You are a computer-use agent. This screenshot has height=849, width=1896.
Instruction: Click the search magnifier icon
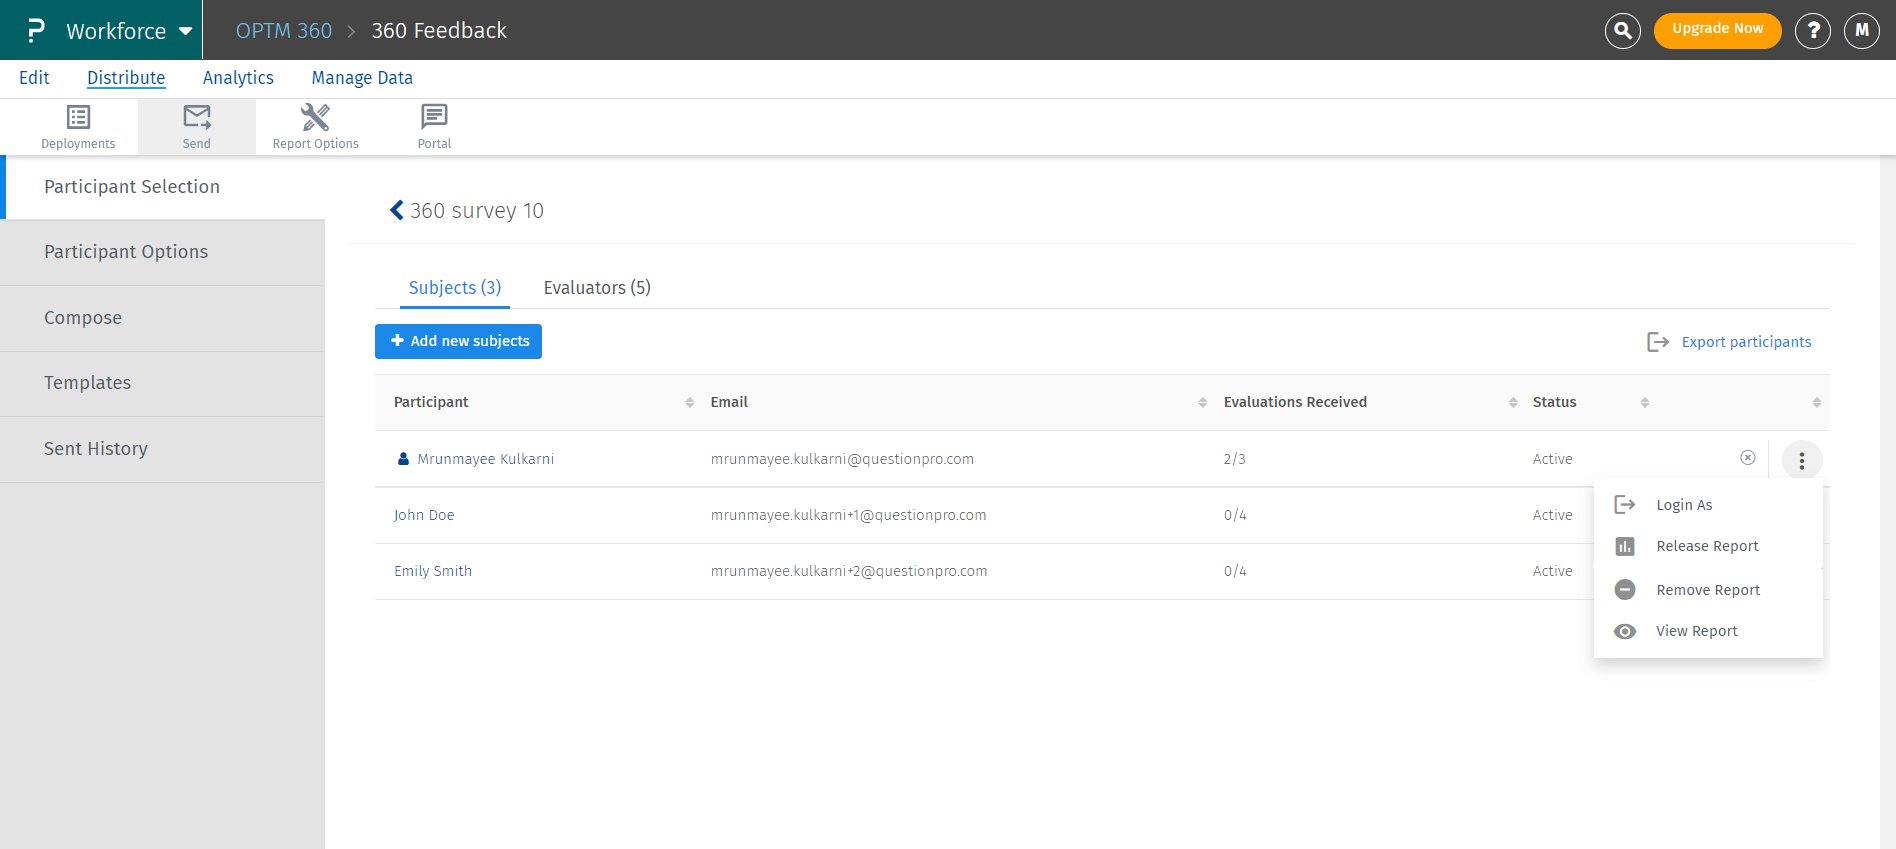point(1622,31)
